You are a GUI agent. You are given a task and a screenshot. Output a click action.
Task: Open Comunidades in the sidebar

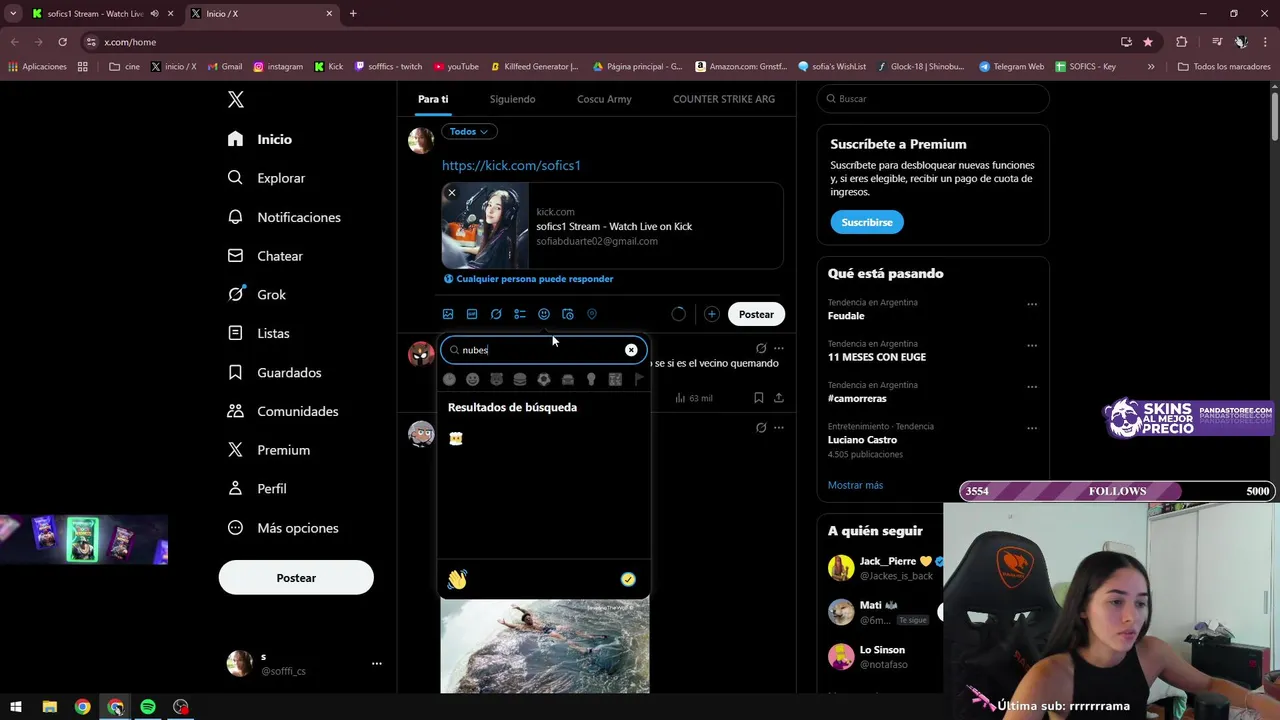click(x=283, y=411)
